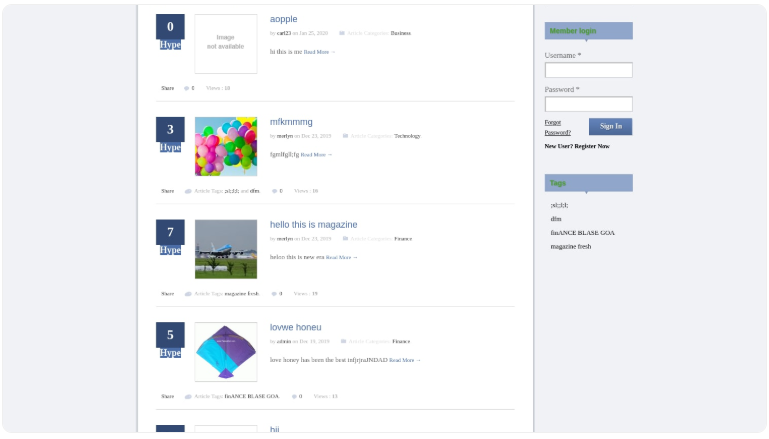
Task: Click the tag icon under mfkmmmg article
Action: click(x=188, y=191)
